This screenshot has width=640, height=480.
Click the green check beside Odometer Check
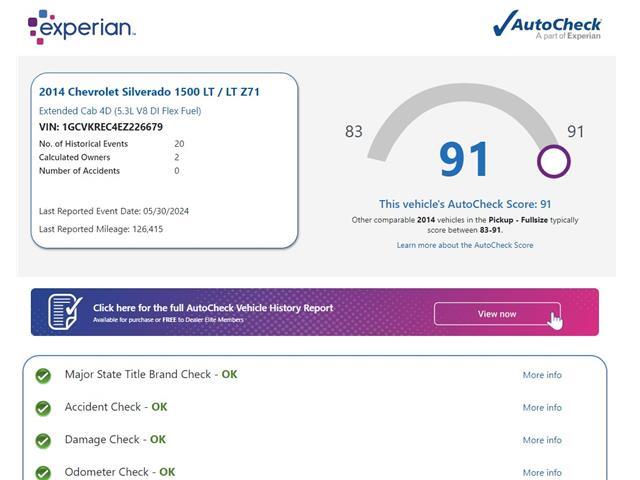point(43,473)
